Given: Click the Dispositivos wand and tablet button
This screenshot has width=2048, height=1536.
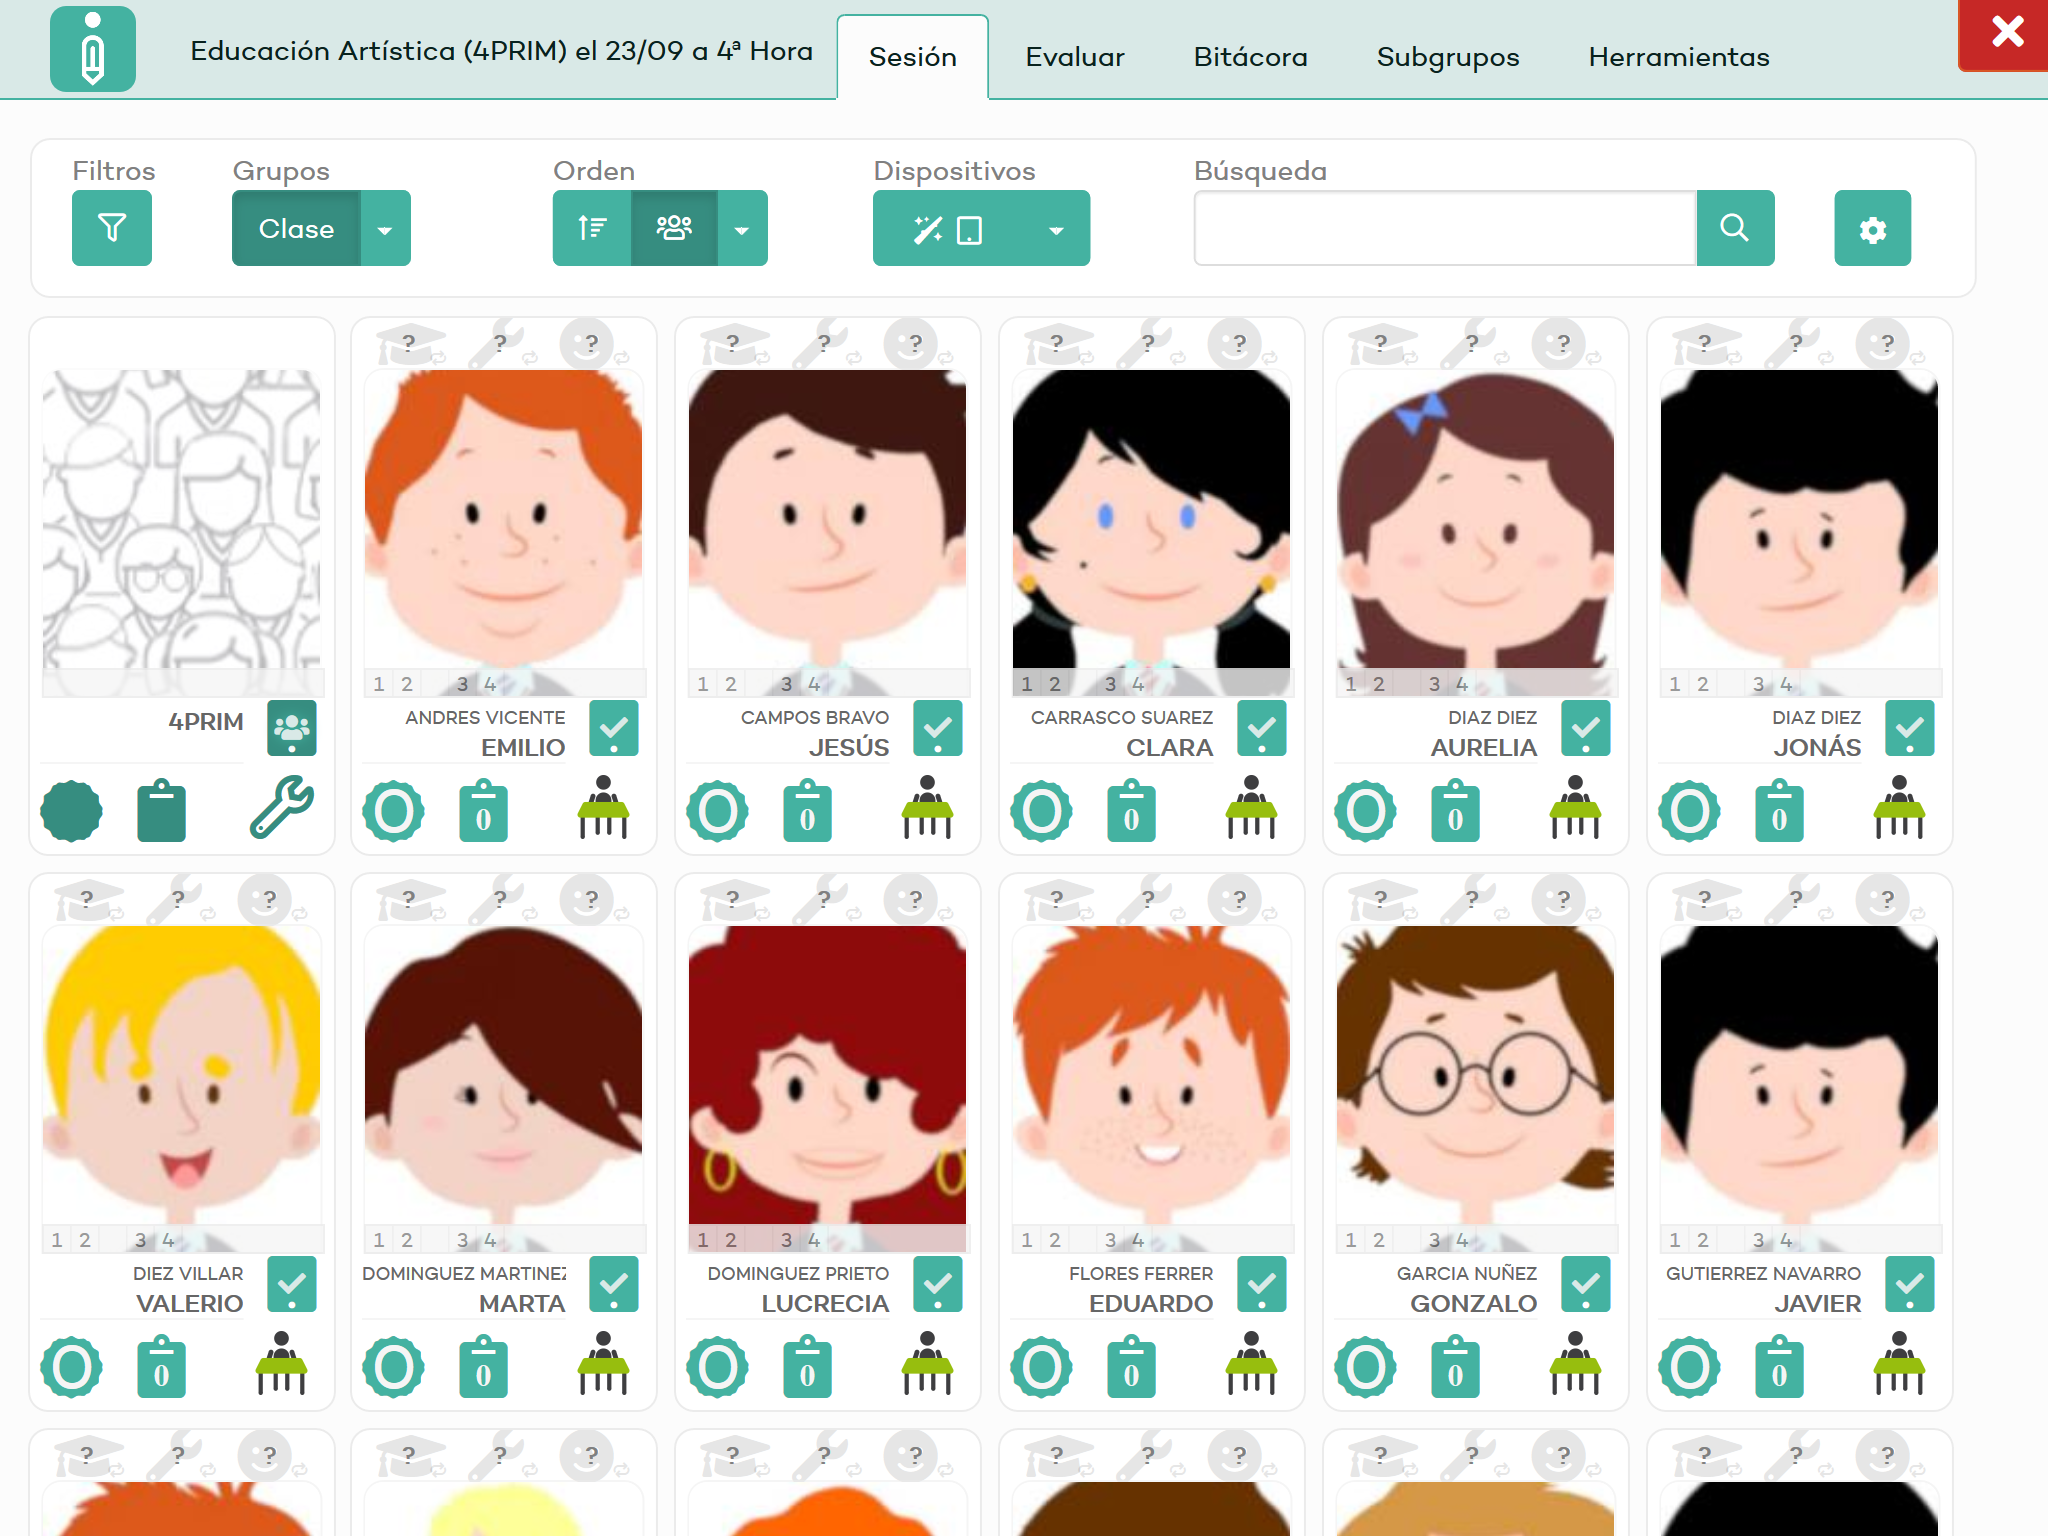Looking at the screenshot, I should [x=947, y=228].
